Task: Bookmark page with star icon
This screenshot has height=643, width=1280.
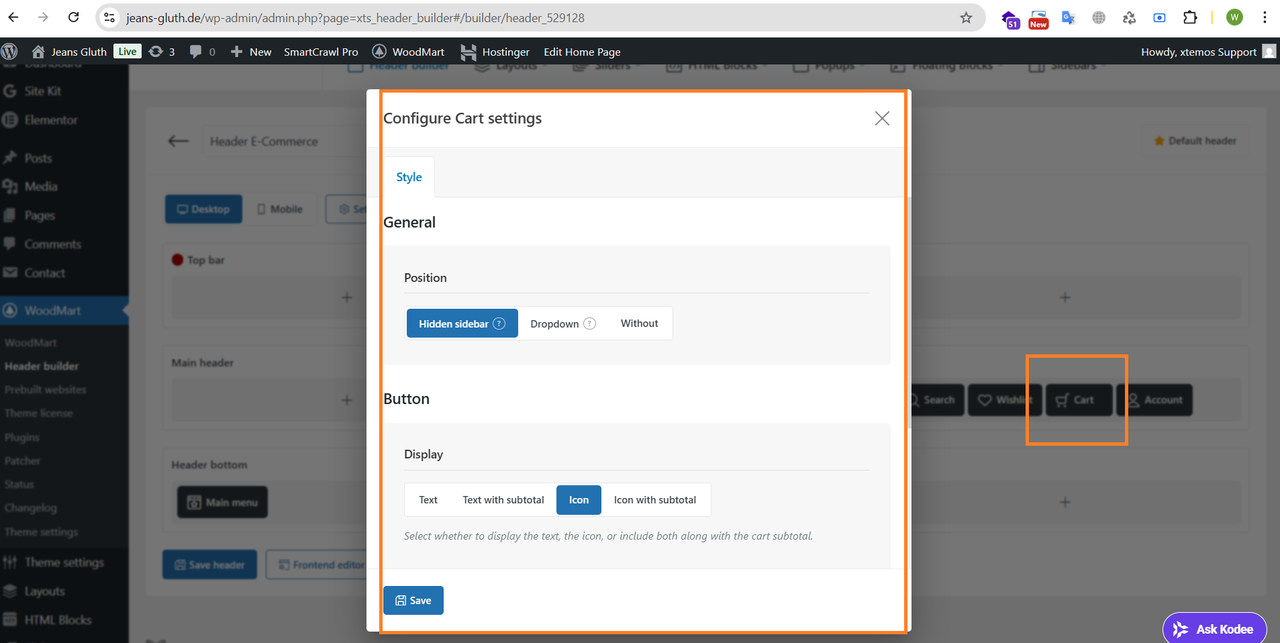Action: pyautogui.click(x=966, y=18)
